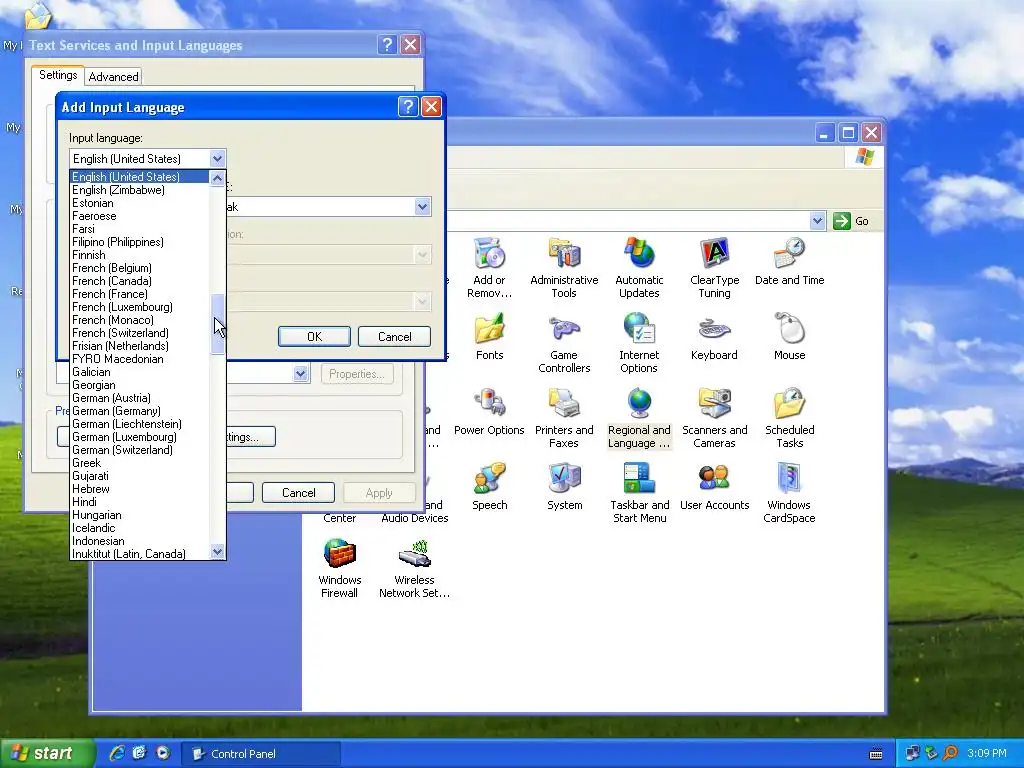Select Estonian from the language list
Viewport: 1024px width, 768px height.
[140, 203]
